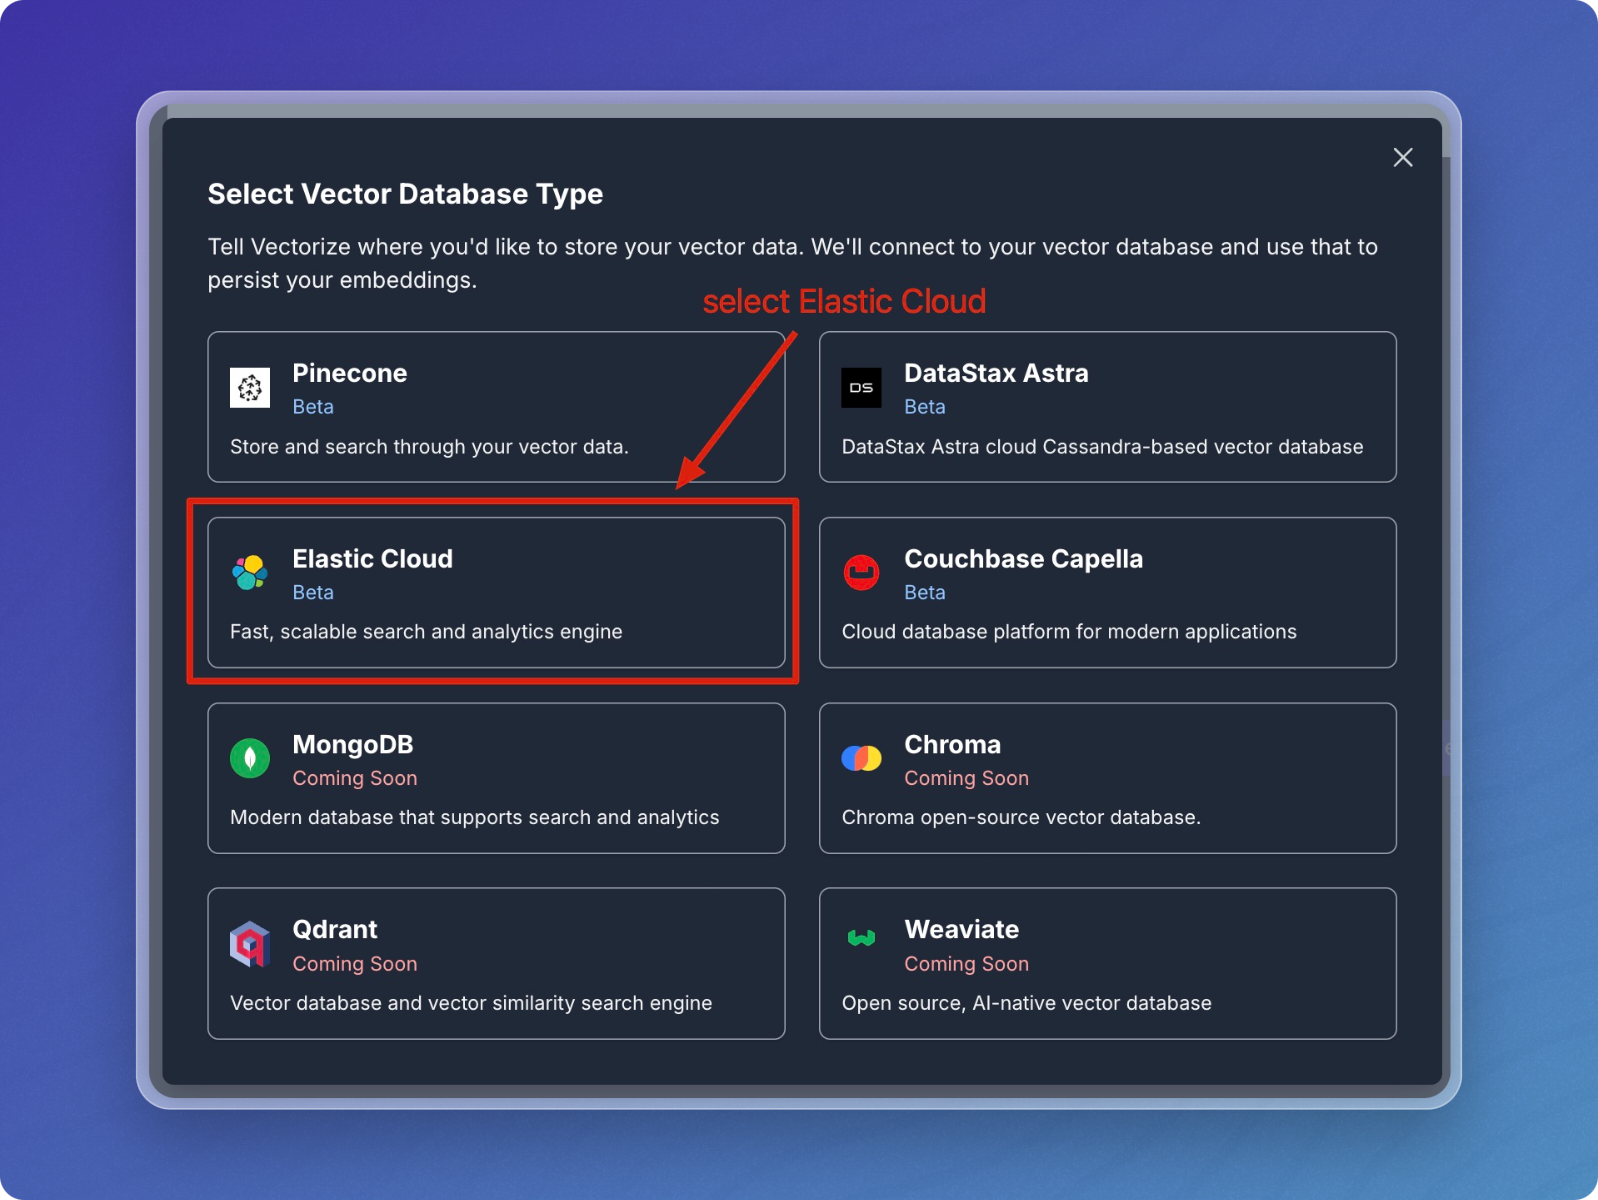Click the Beta label under DataStax Astra
This screenshot has height=1200, width=1598.
point(925,407)
